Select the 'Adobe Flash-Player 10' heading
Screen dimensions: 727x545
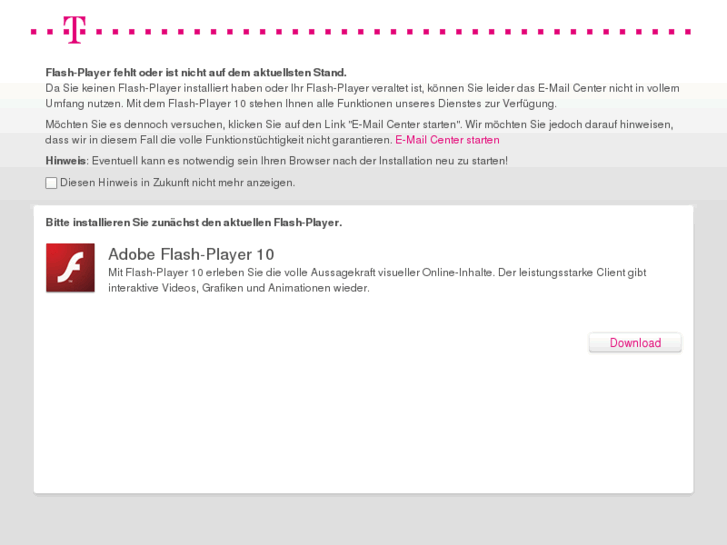point(191,254)
